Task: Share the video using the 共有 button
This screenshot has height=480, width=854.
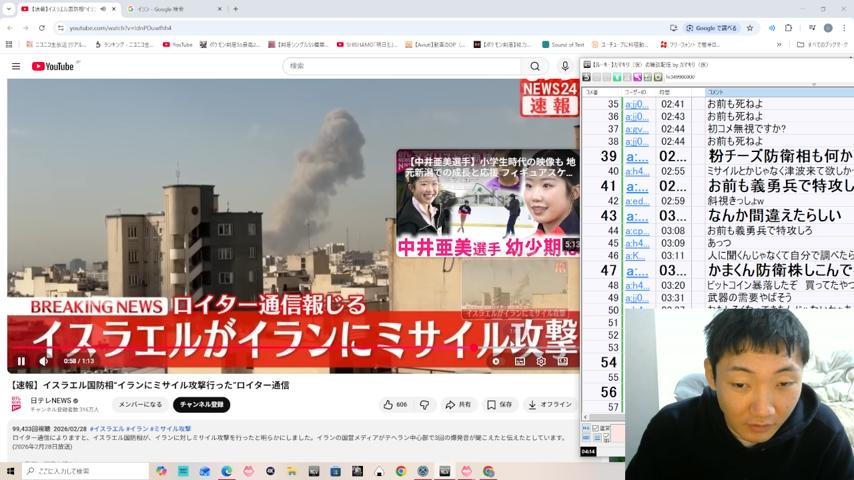Action: [x=458, y=404]
